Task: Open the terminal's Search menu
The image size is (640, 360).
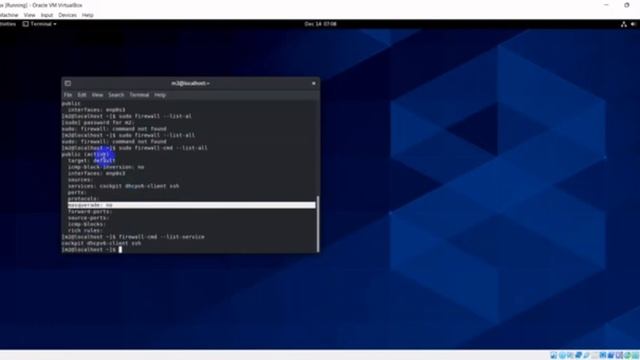Action: click(116, 95)
